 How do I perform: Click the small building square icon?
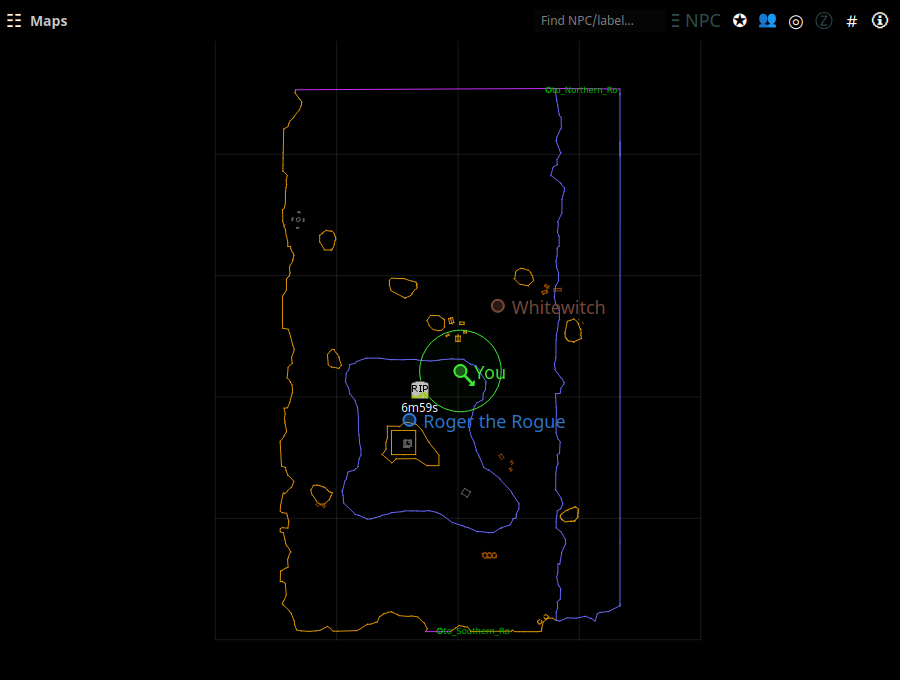(408, 443)
